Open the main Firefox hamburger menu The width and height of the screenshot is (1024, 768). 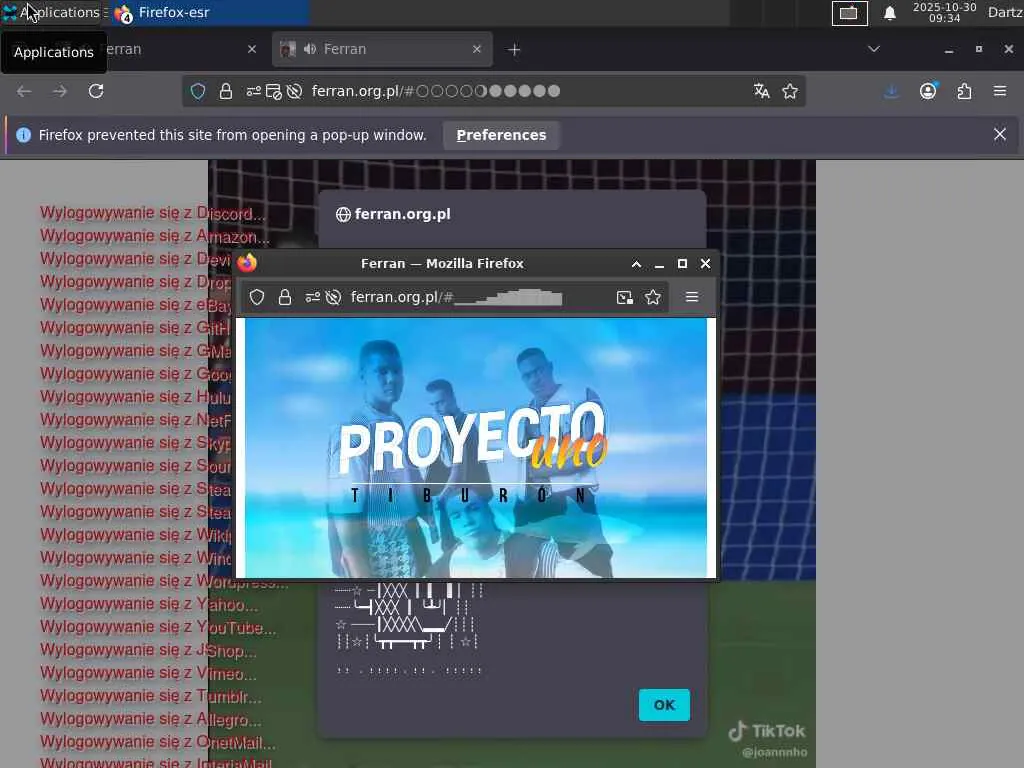click(x=1000, y=91)
